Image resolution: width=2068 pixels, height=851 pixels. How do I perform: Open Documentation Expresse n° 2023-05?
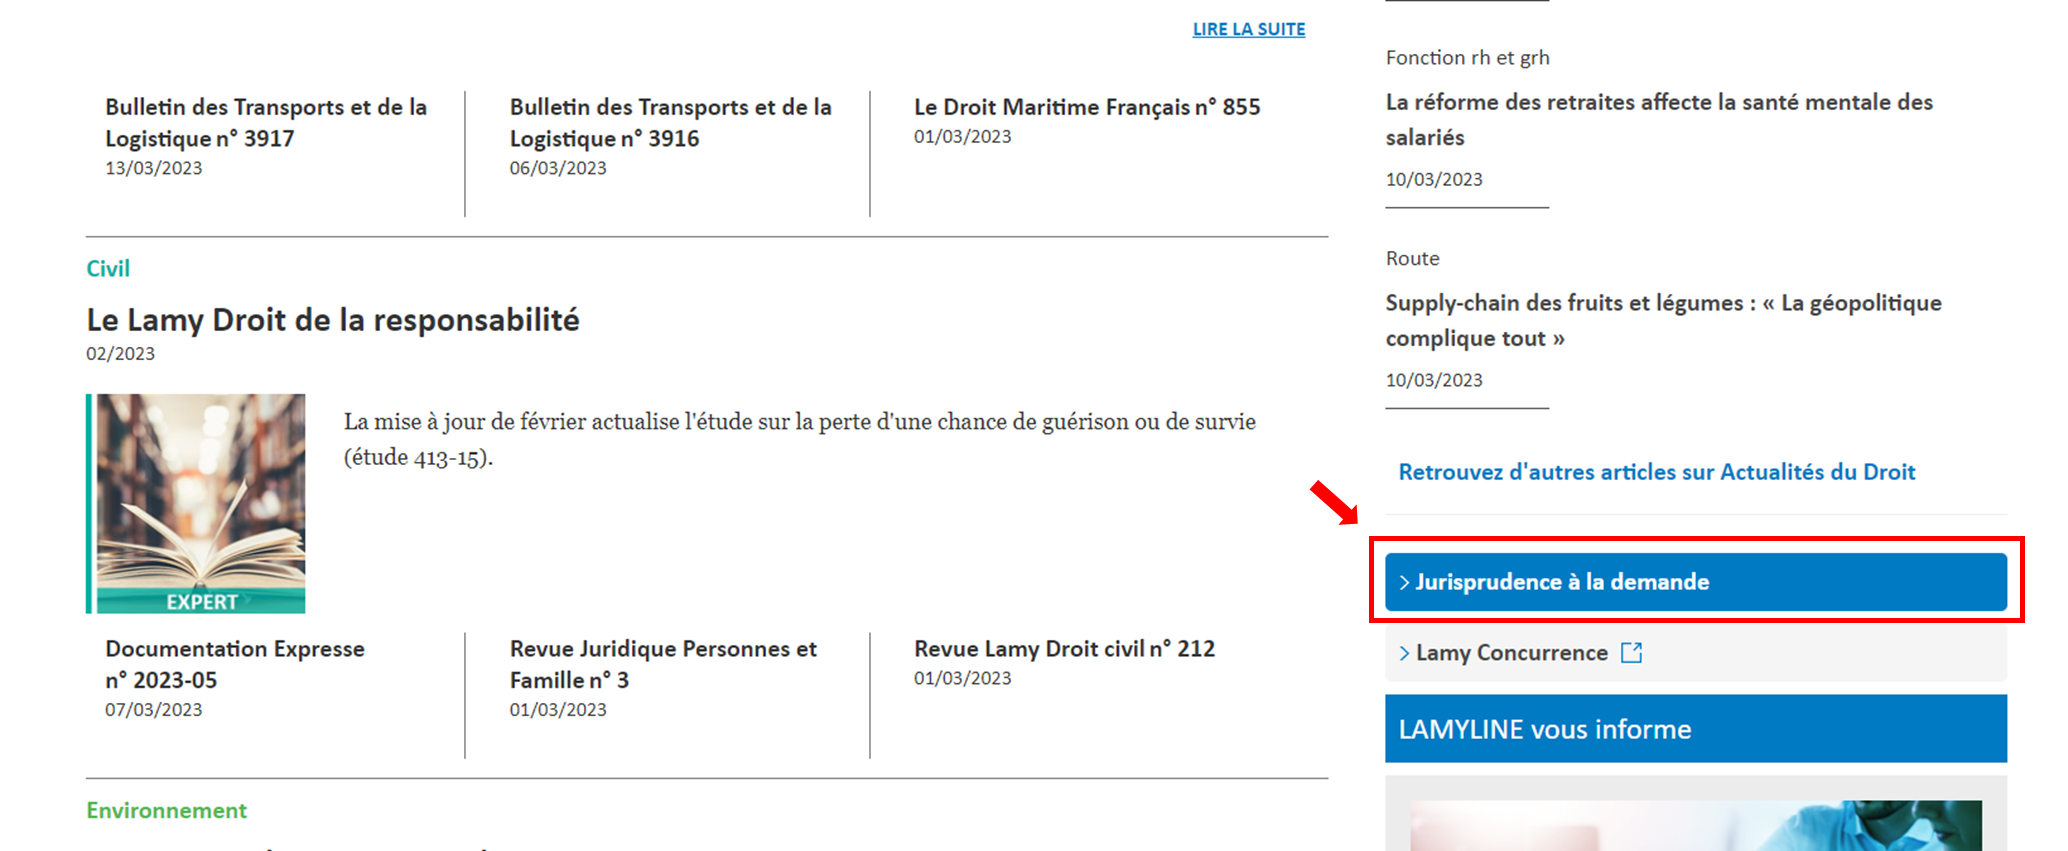tap(235, 664)
